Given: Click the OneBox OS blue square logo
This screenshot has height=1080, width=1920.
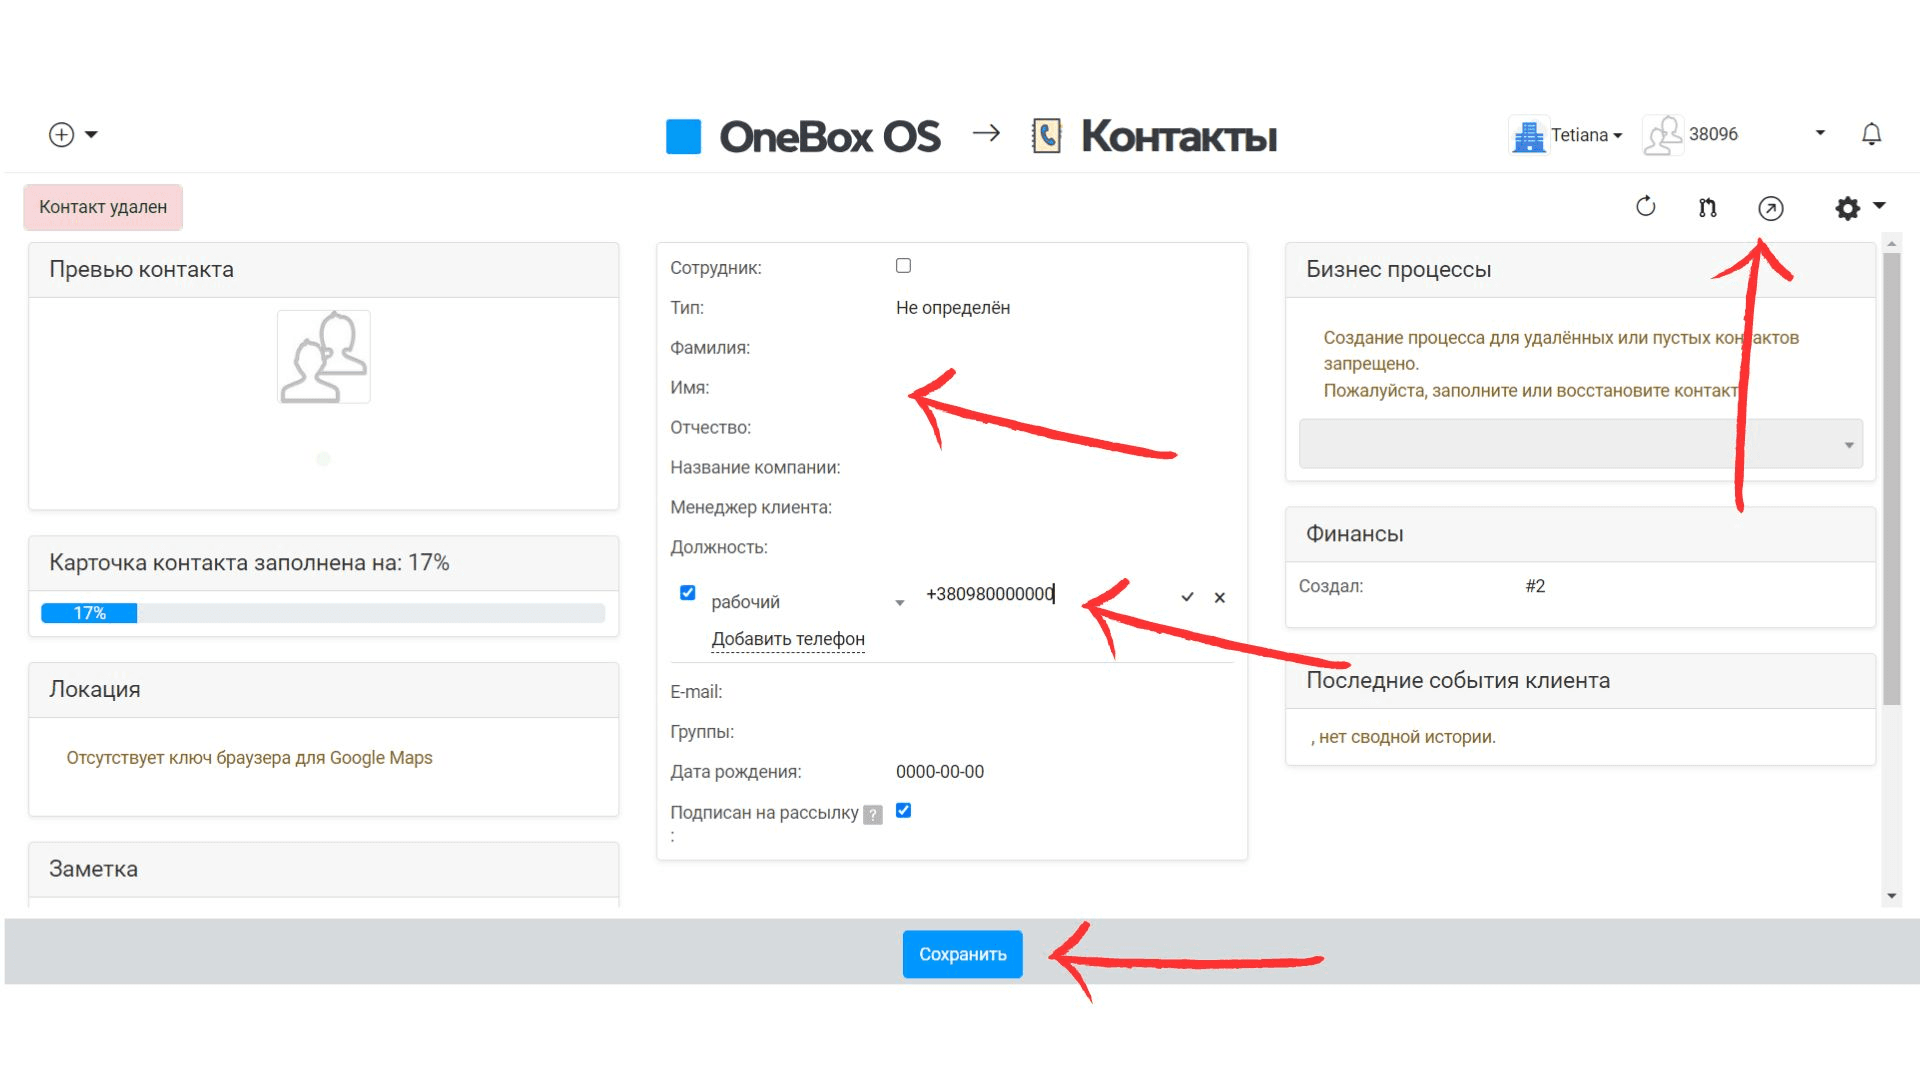Looking at the screenshot, I should (684, 137).
